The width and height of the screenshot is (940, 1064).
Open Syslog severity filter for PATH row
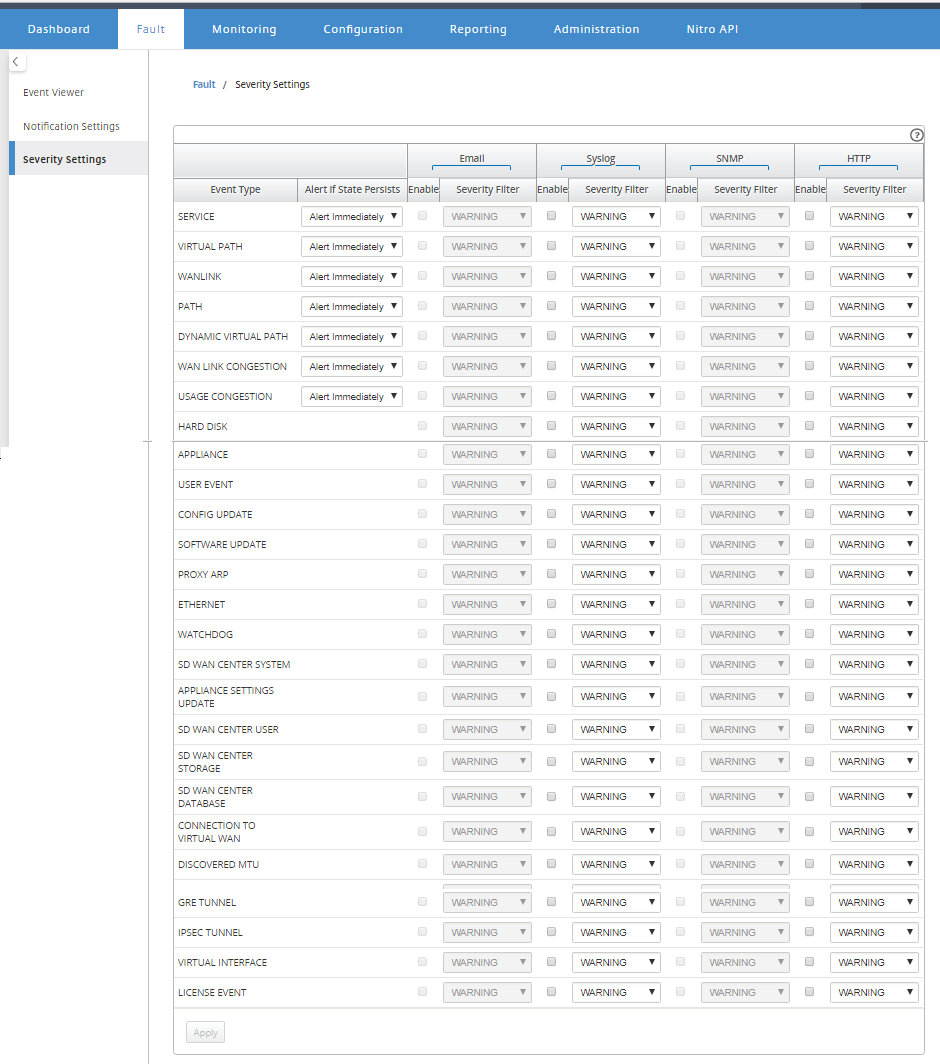tap(616, 306)
